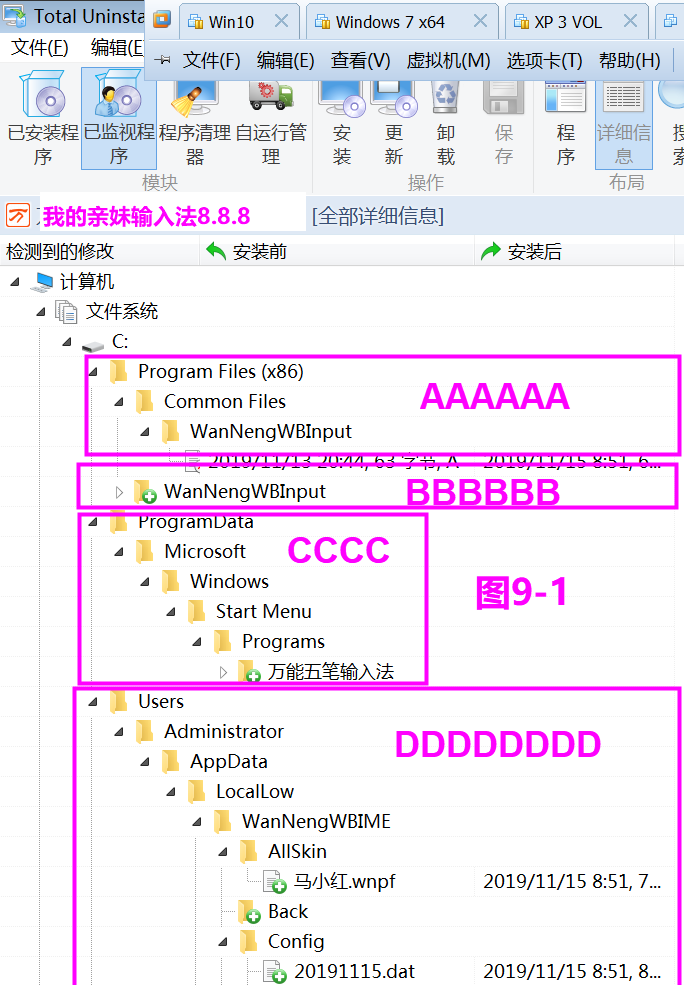Click the VMware home icon
Image resolution: width=684 pixels, height=985 pixels.
click(x=162, y=20)
